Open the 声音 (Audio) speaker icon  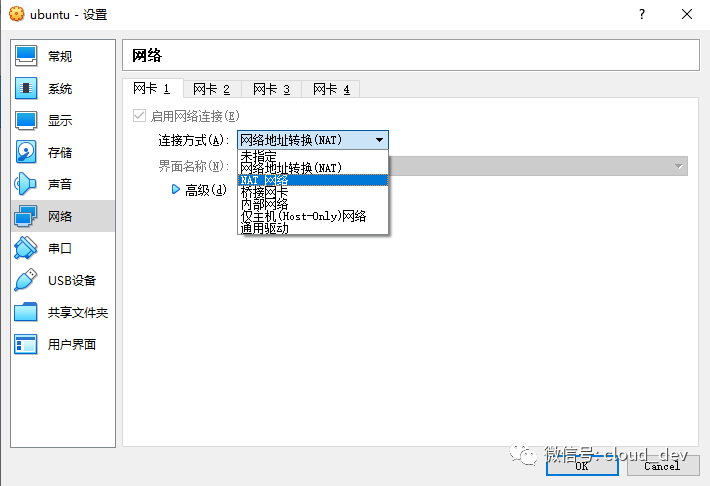pos(27,185)
